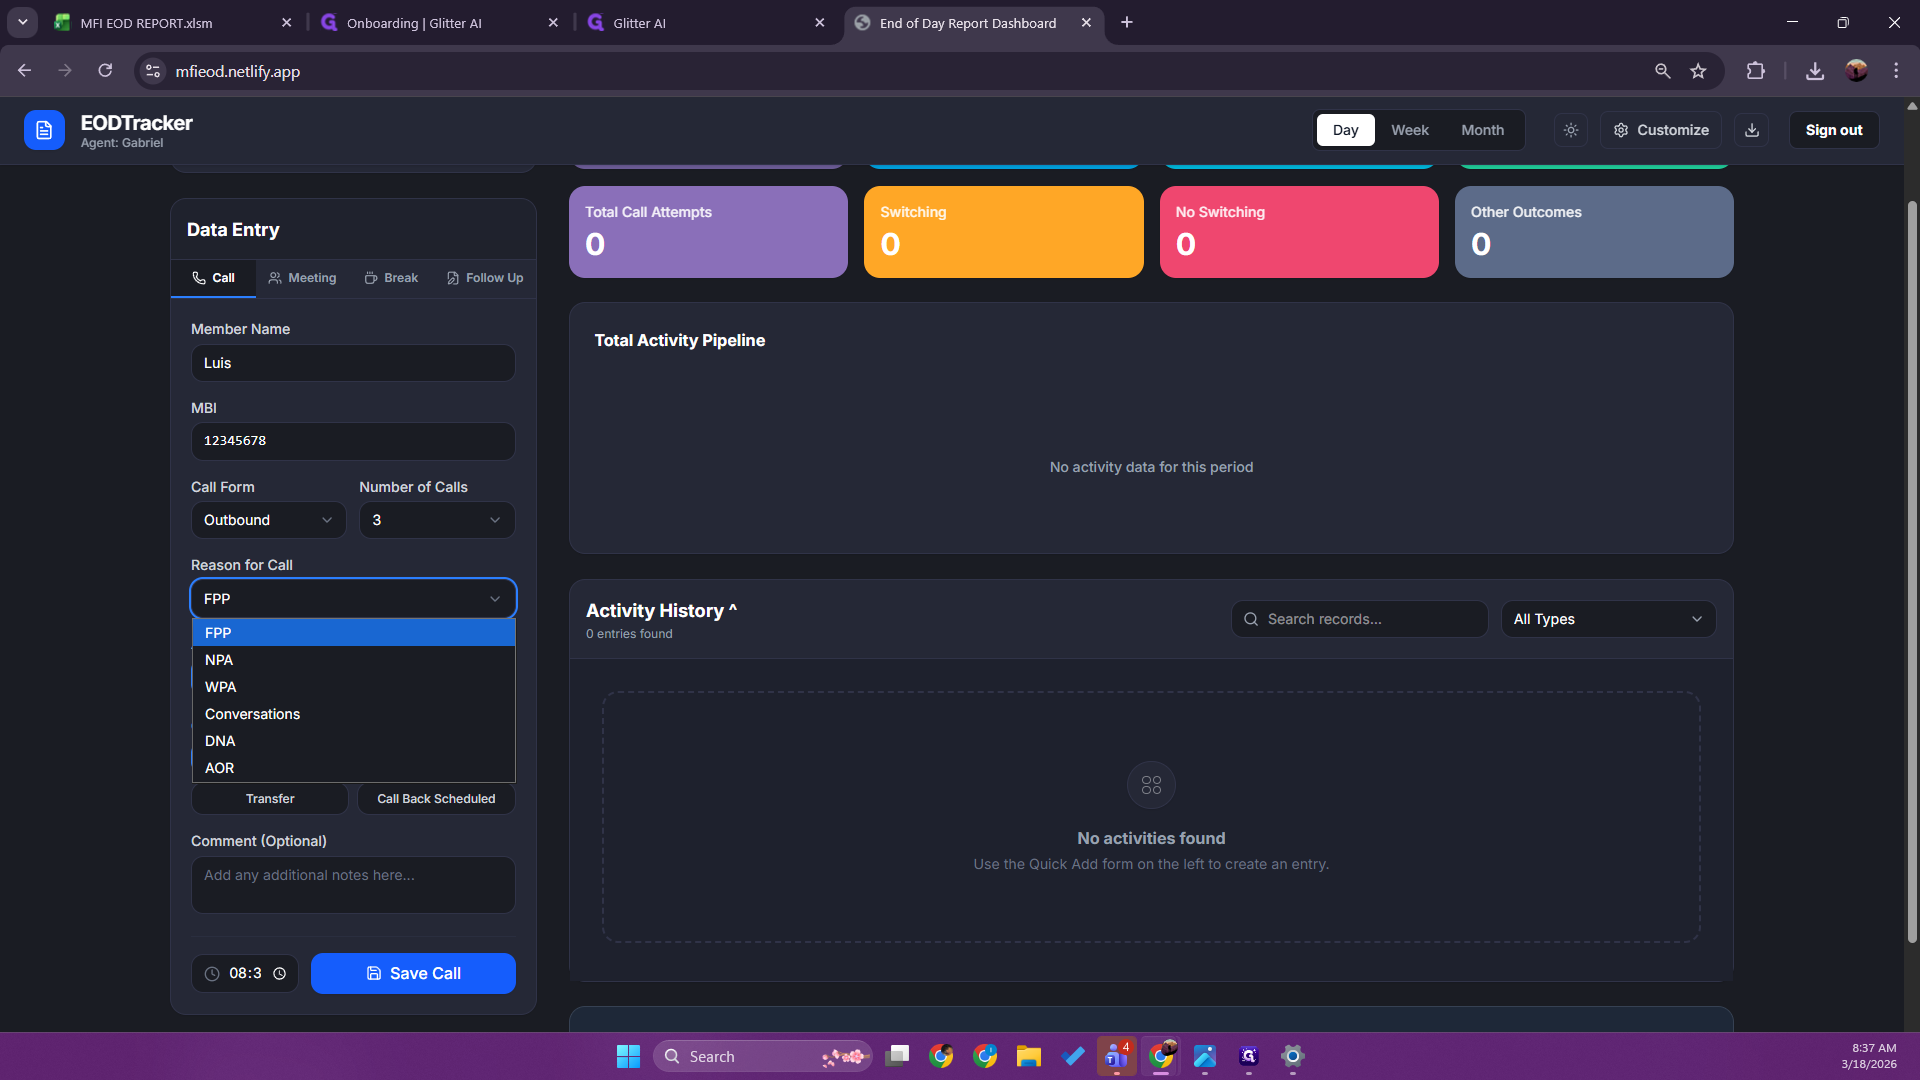Screen dimensions: 1920x1080
Task: Switch to the Meeting data entry tab
Action: tap(303, 278)
